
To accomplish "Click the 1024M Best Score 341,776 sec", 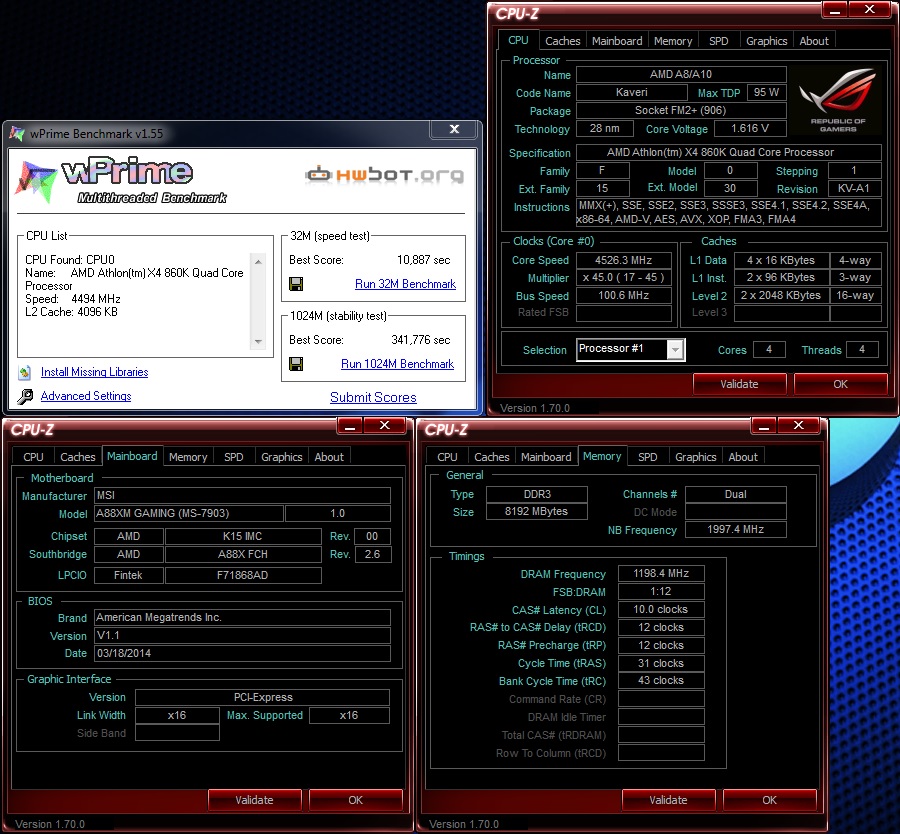I will (421, 340).
